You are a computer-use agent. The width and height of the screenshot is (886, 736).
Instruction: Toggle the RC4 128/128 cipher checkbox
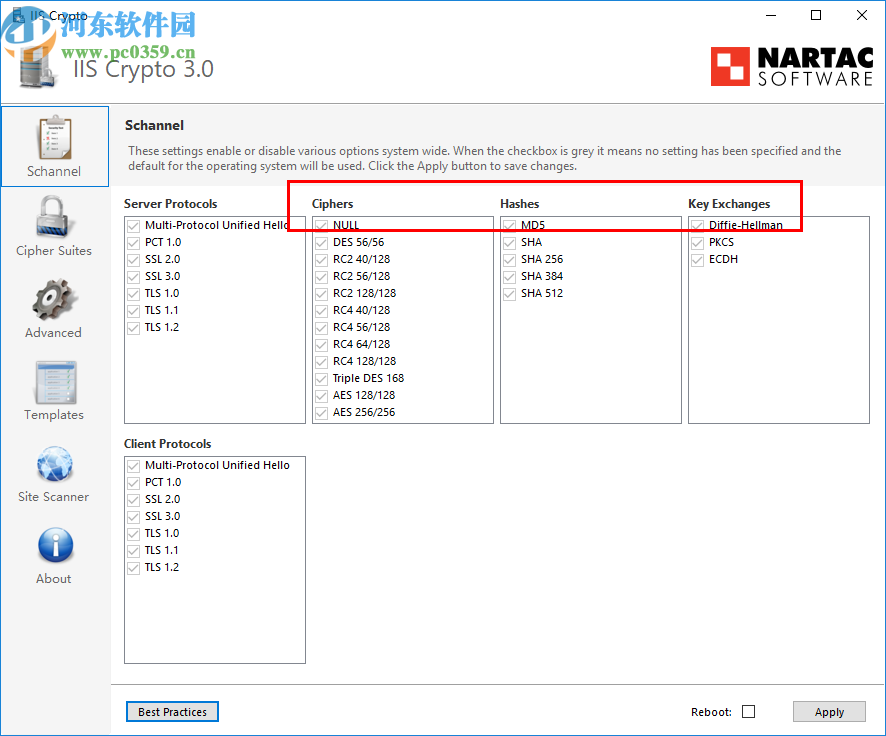tap(322, 362)
